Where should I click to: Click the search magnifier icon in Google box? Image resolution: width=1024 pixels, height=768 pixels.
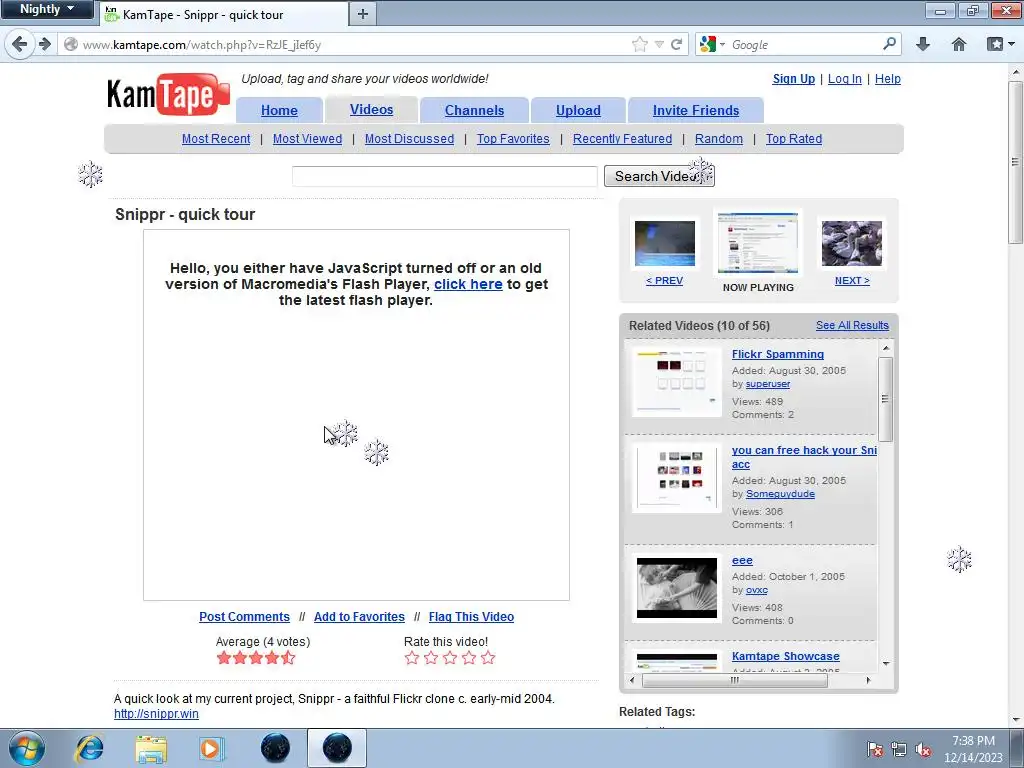point(889,44)
